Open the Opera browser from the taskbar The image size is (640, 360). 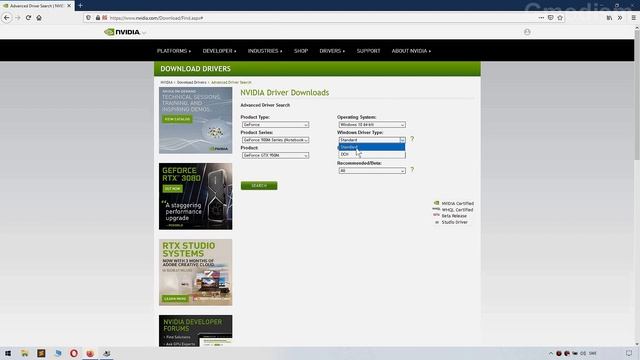click(74, 353)
